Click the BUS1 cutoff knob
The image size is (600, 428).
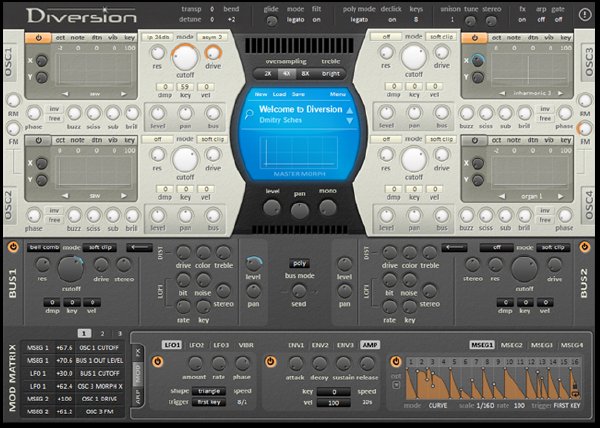point(71,269)
